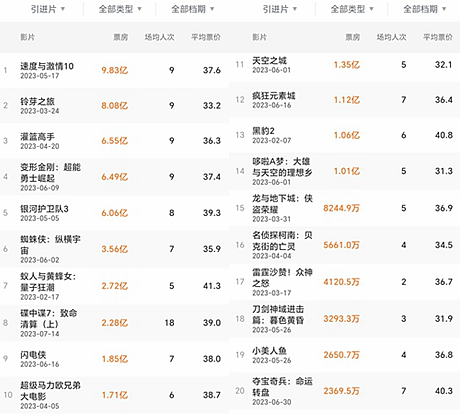
Task: Open the 疯狂元素城 movie entry
Action: coord(274,96)
